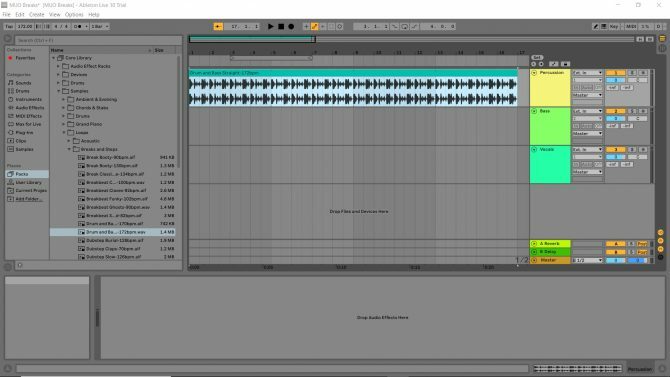
Task: Open the Options menu
Action: click(74, 15)
